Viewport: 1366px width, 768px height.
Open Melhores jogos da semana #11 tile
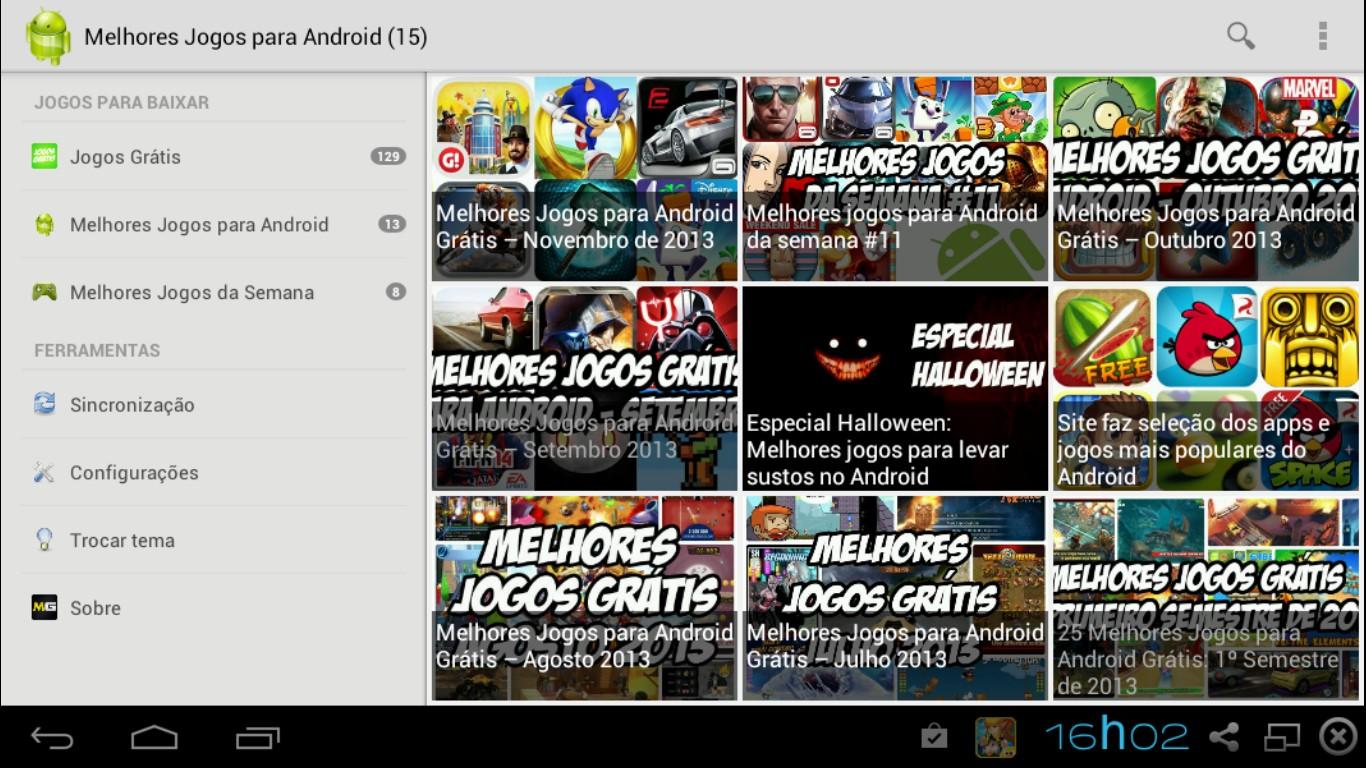(x=895, y=179)
